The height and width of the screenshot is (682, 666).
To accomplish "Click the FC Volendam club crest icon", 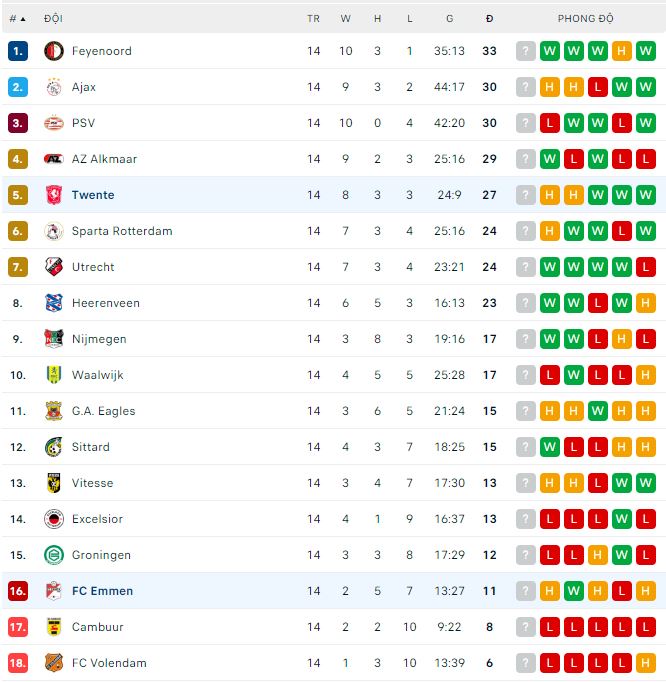I will tap(54, 663).
